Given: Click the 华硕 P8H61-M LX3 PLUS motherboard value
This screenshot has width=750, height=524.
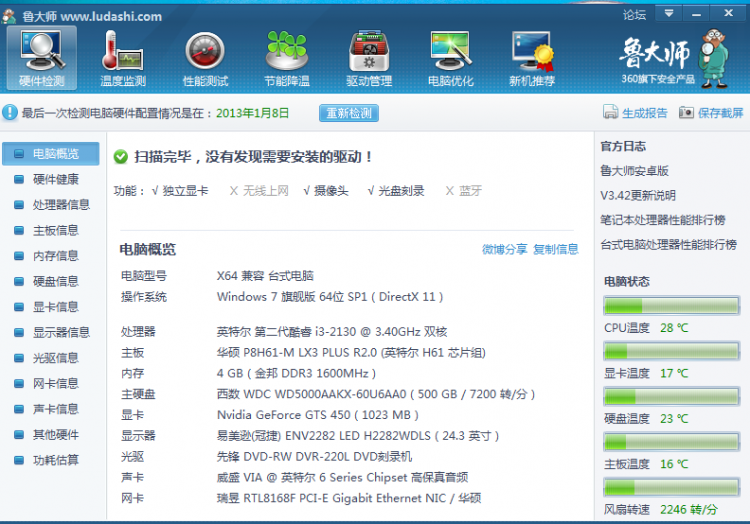Looking at the screenshot, I should pyautogui.click(x=351, y=352).
